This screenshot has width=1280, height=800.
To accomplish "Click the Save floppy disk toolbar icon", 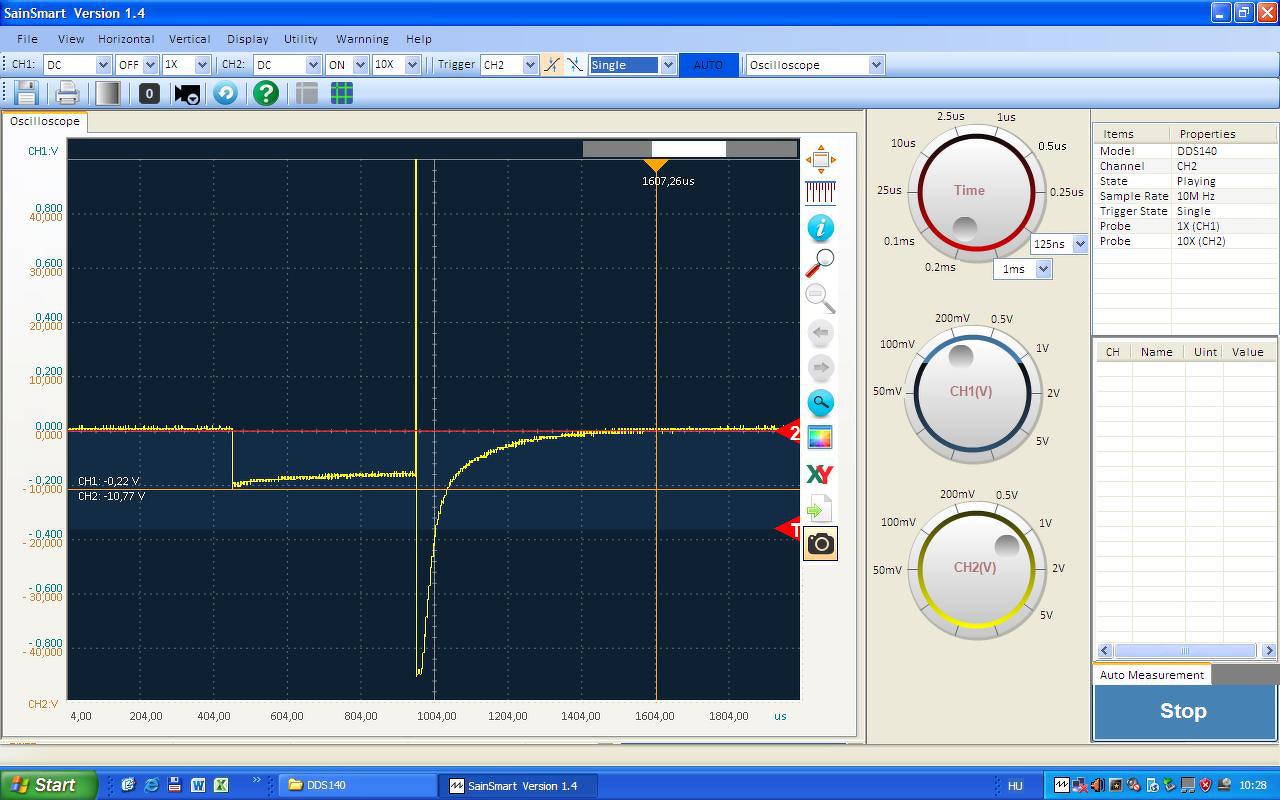I will pos(26,93).
